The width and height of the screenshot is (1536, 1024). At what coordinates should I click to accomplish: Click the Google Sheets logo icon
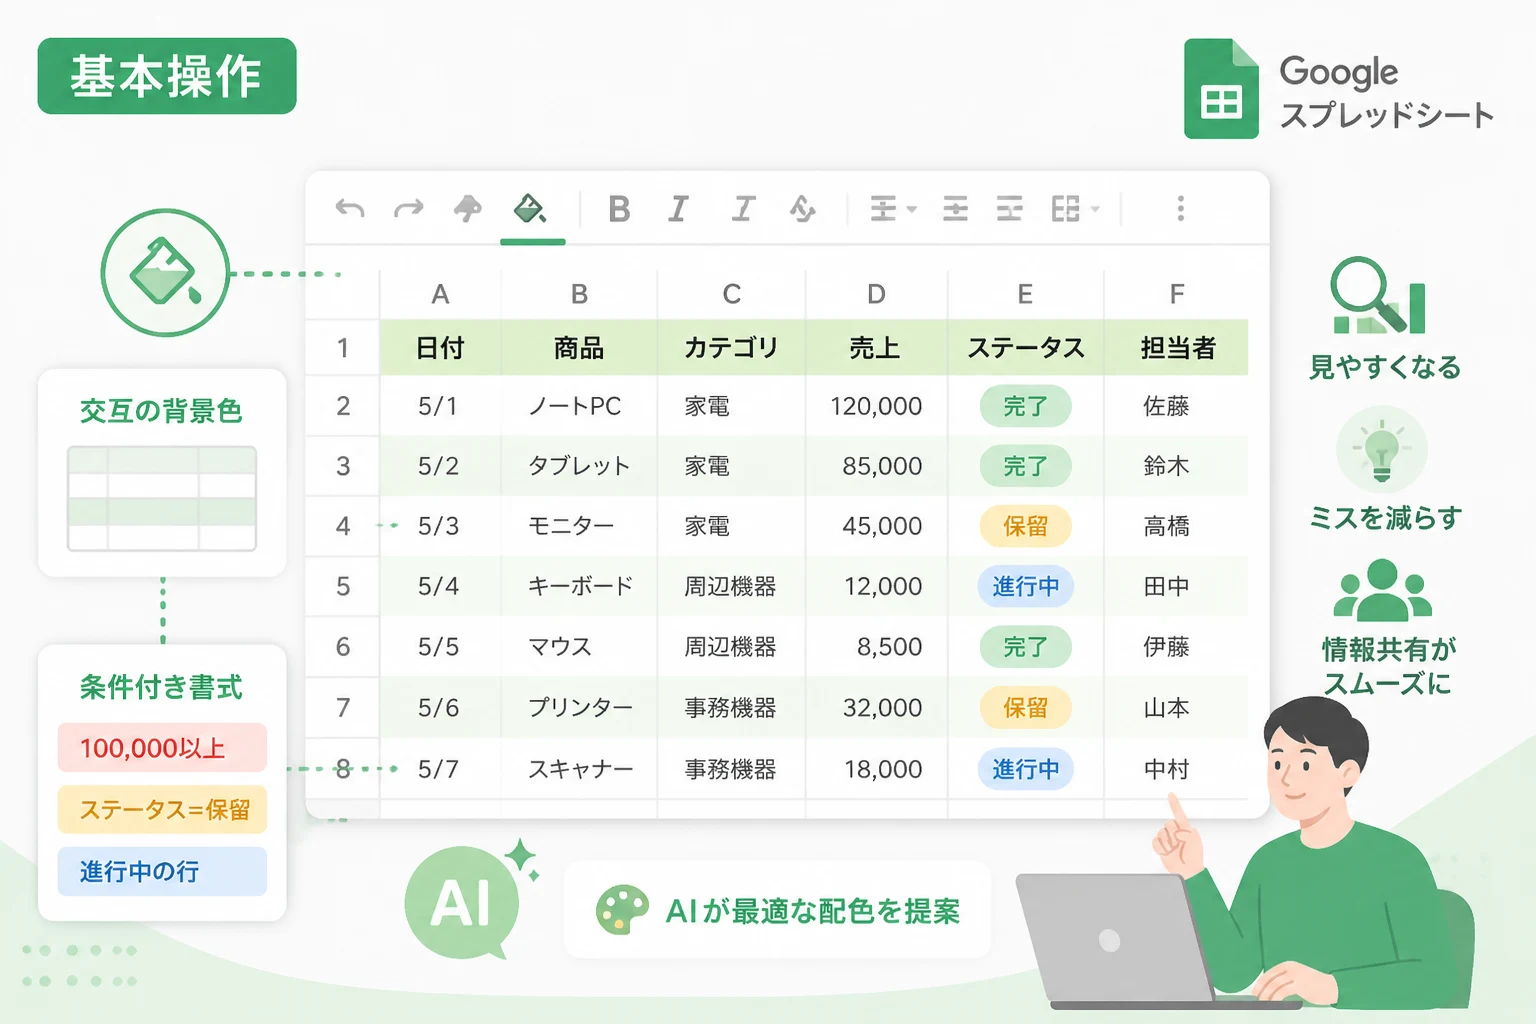[1221, 89]
